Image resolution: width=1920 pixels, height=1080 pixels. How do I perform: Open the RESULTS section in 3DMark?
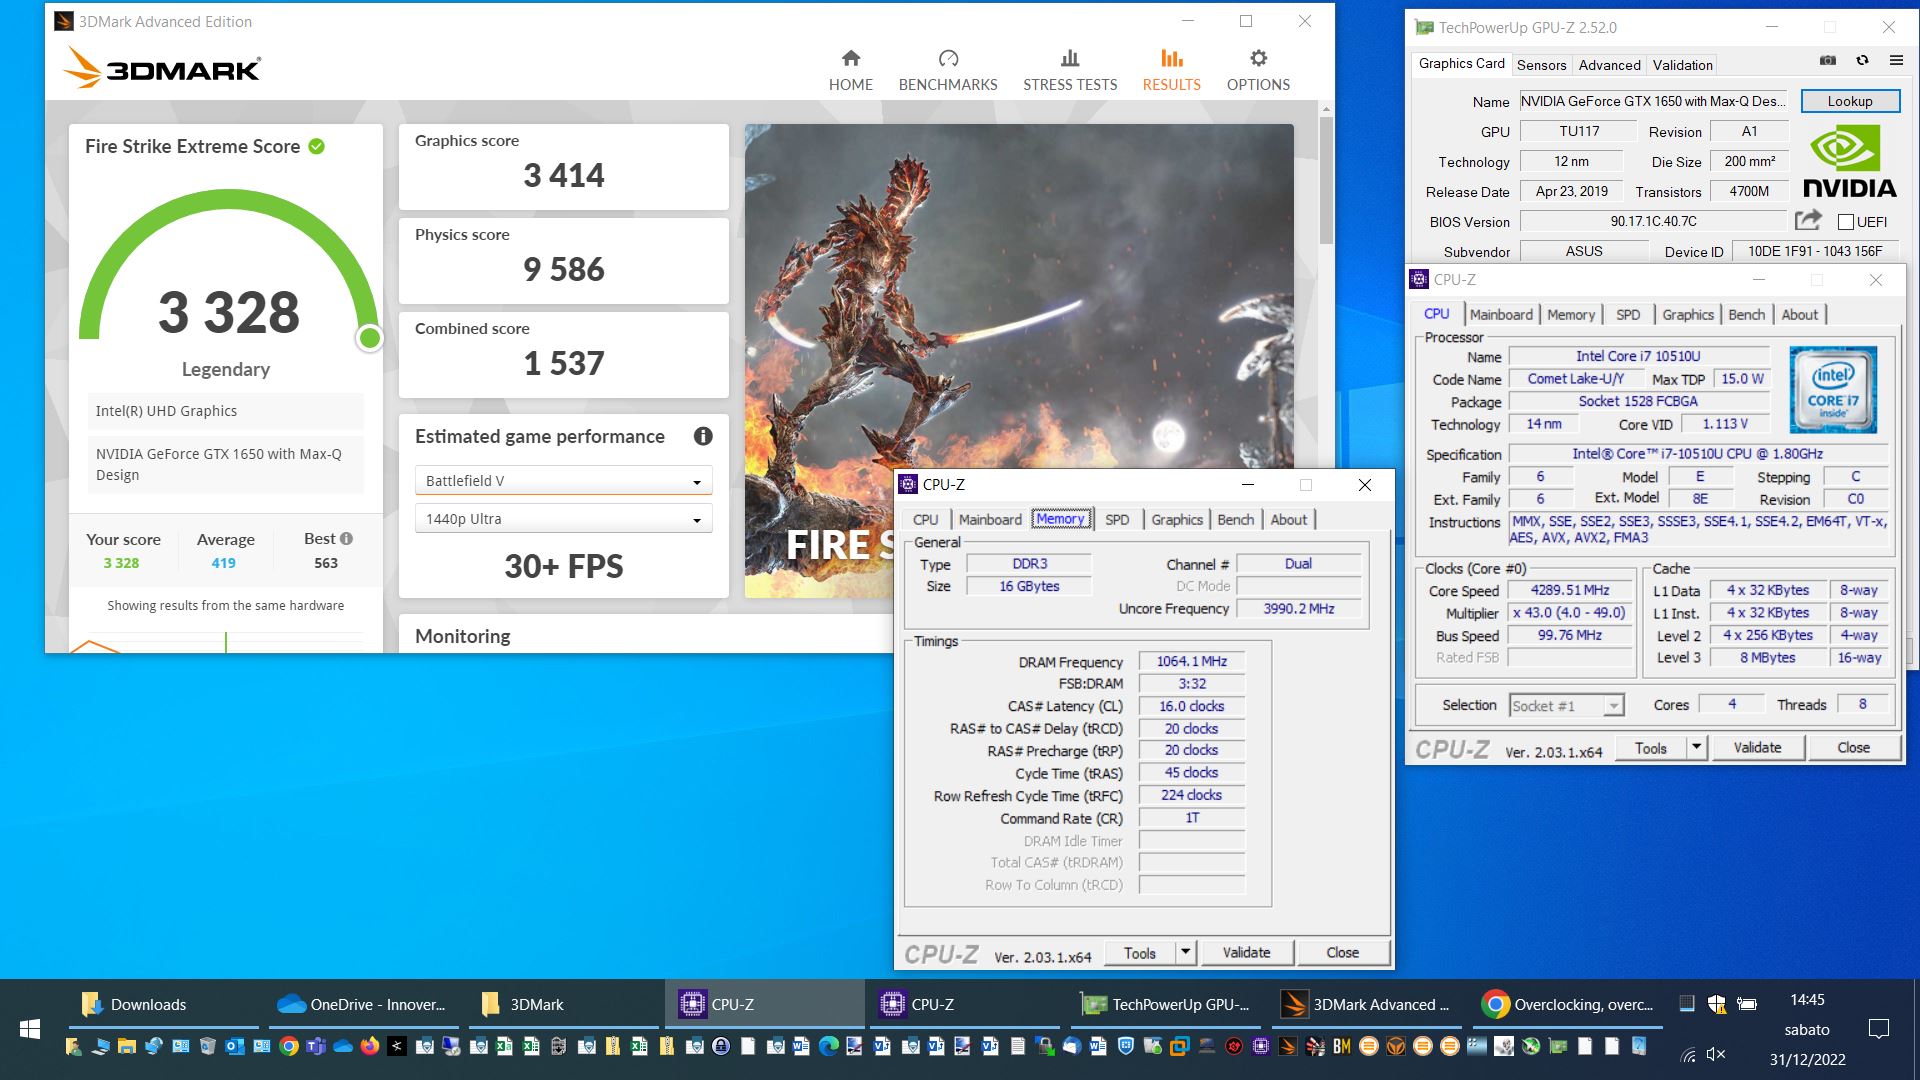pyautogui.click(x=1171, y=70)
